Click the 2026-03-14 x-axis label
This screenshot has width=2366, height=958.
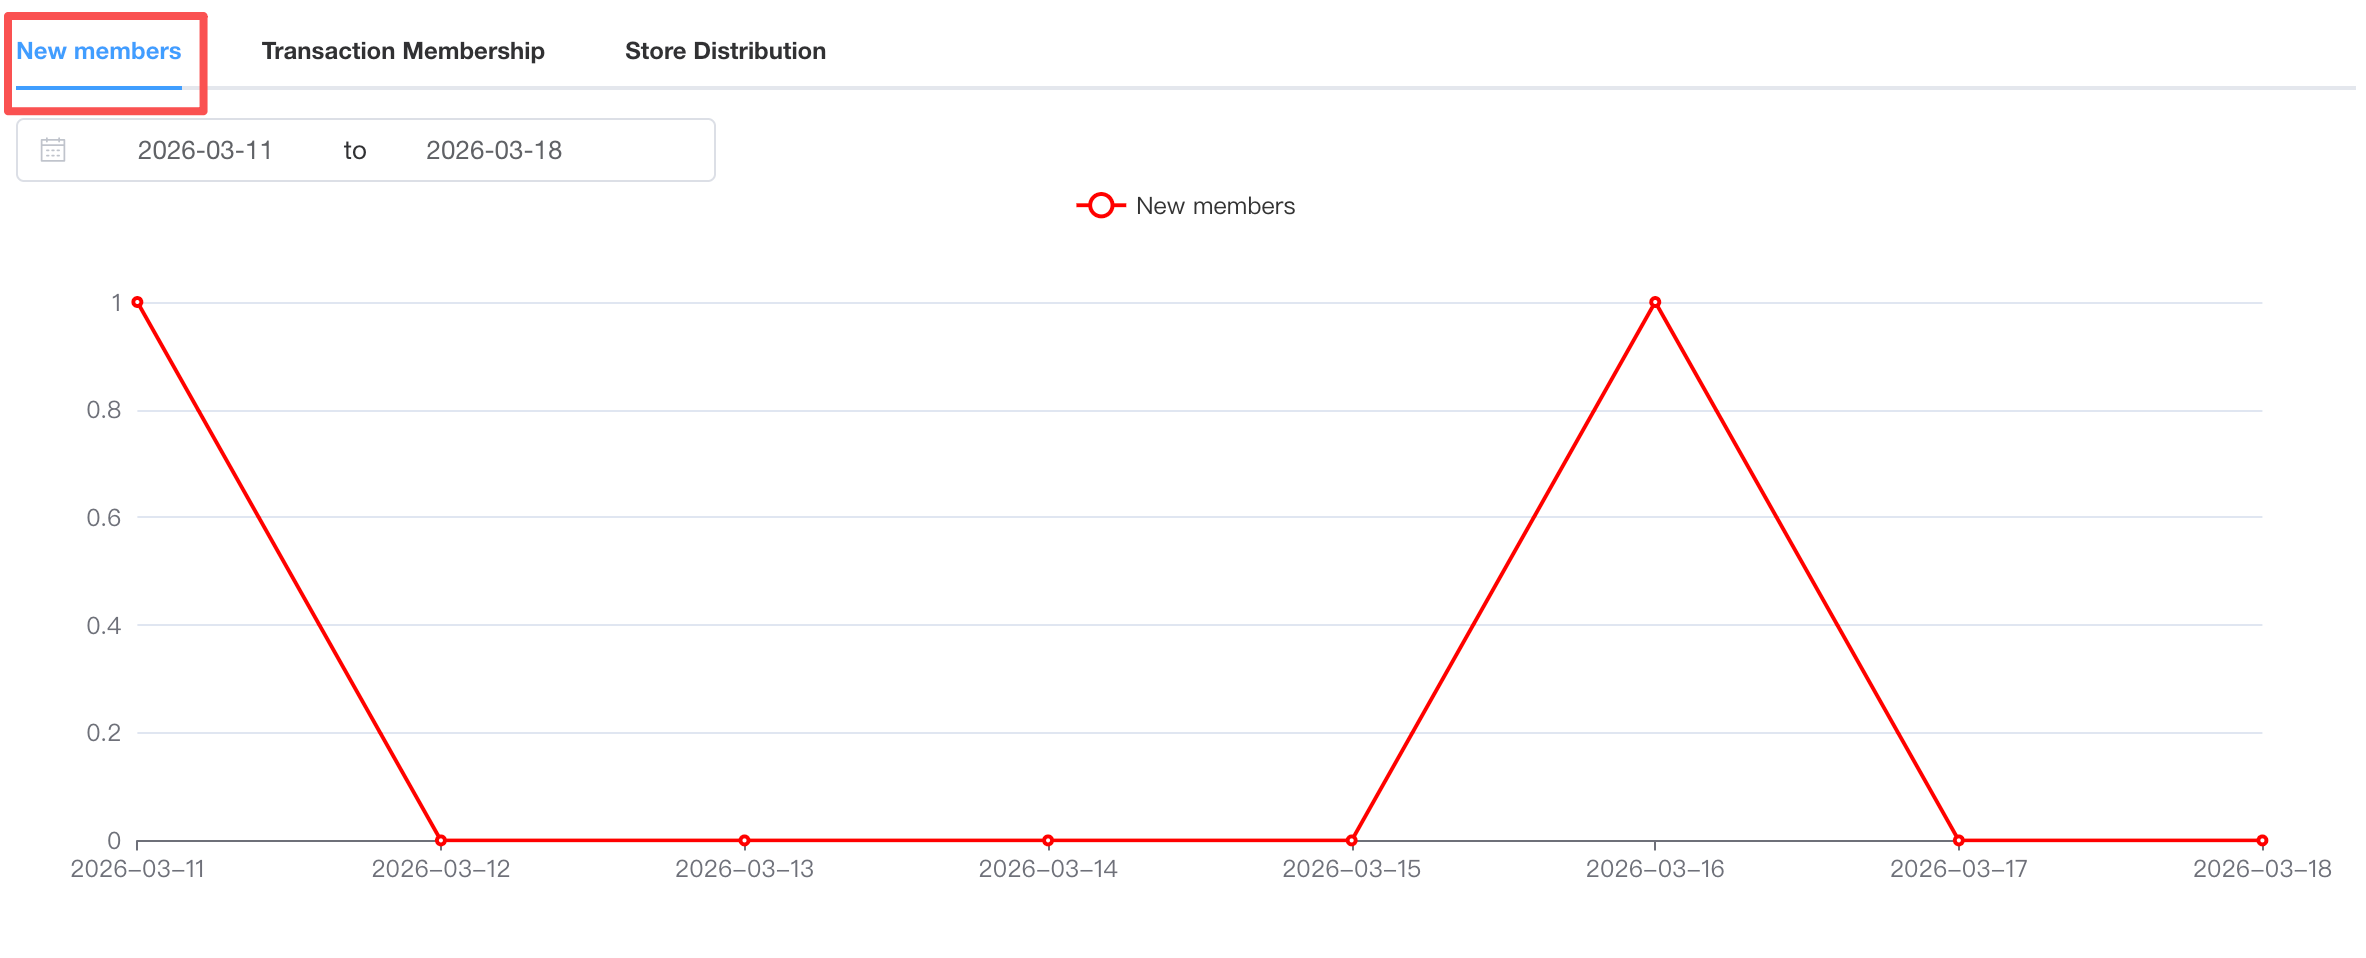click(x=1048, y=869)
